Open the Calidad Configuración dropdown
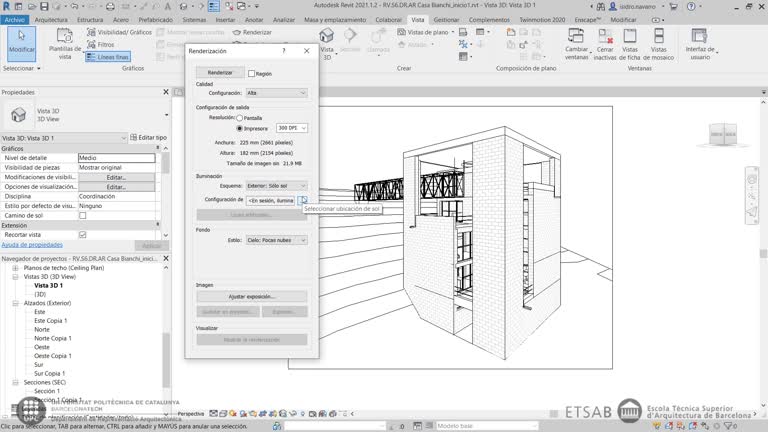The image size is (768, 432). click(276, 93)
